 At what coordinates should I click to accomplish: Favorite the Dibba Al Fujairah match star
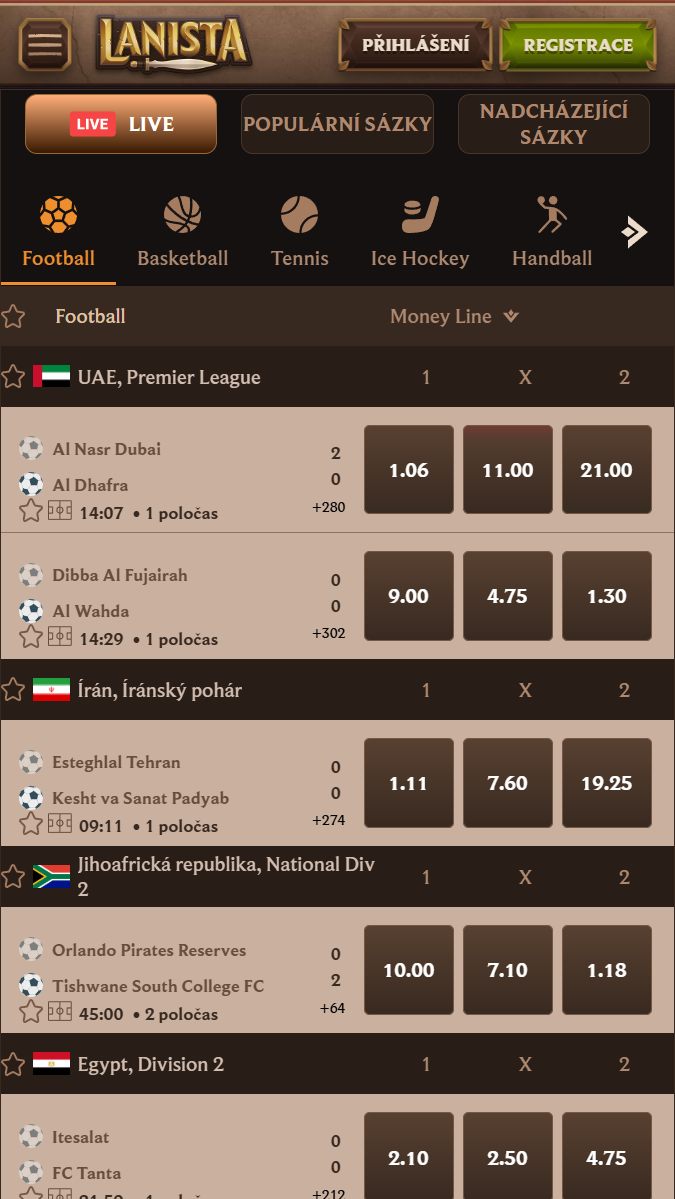pyautogui.click(x=31, y=637)
